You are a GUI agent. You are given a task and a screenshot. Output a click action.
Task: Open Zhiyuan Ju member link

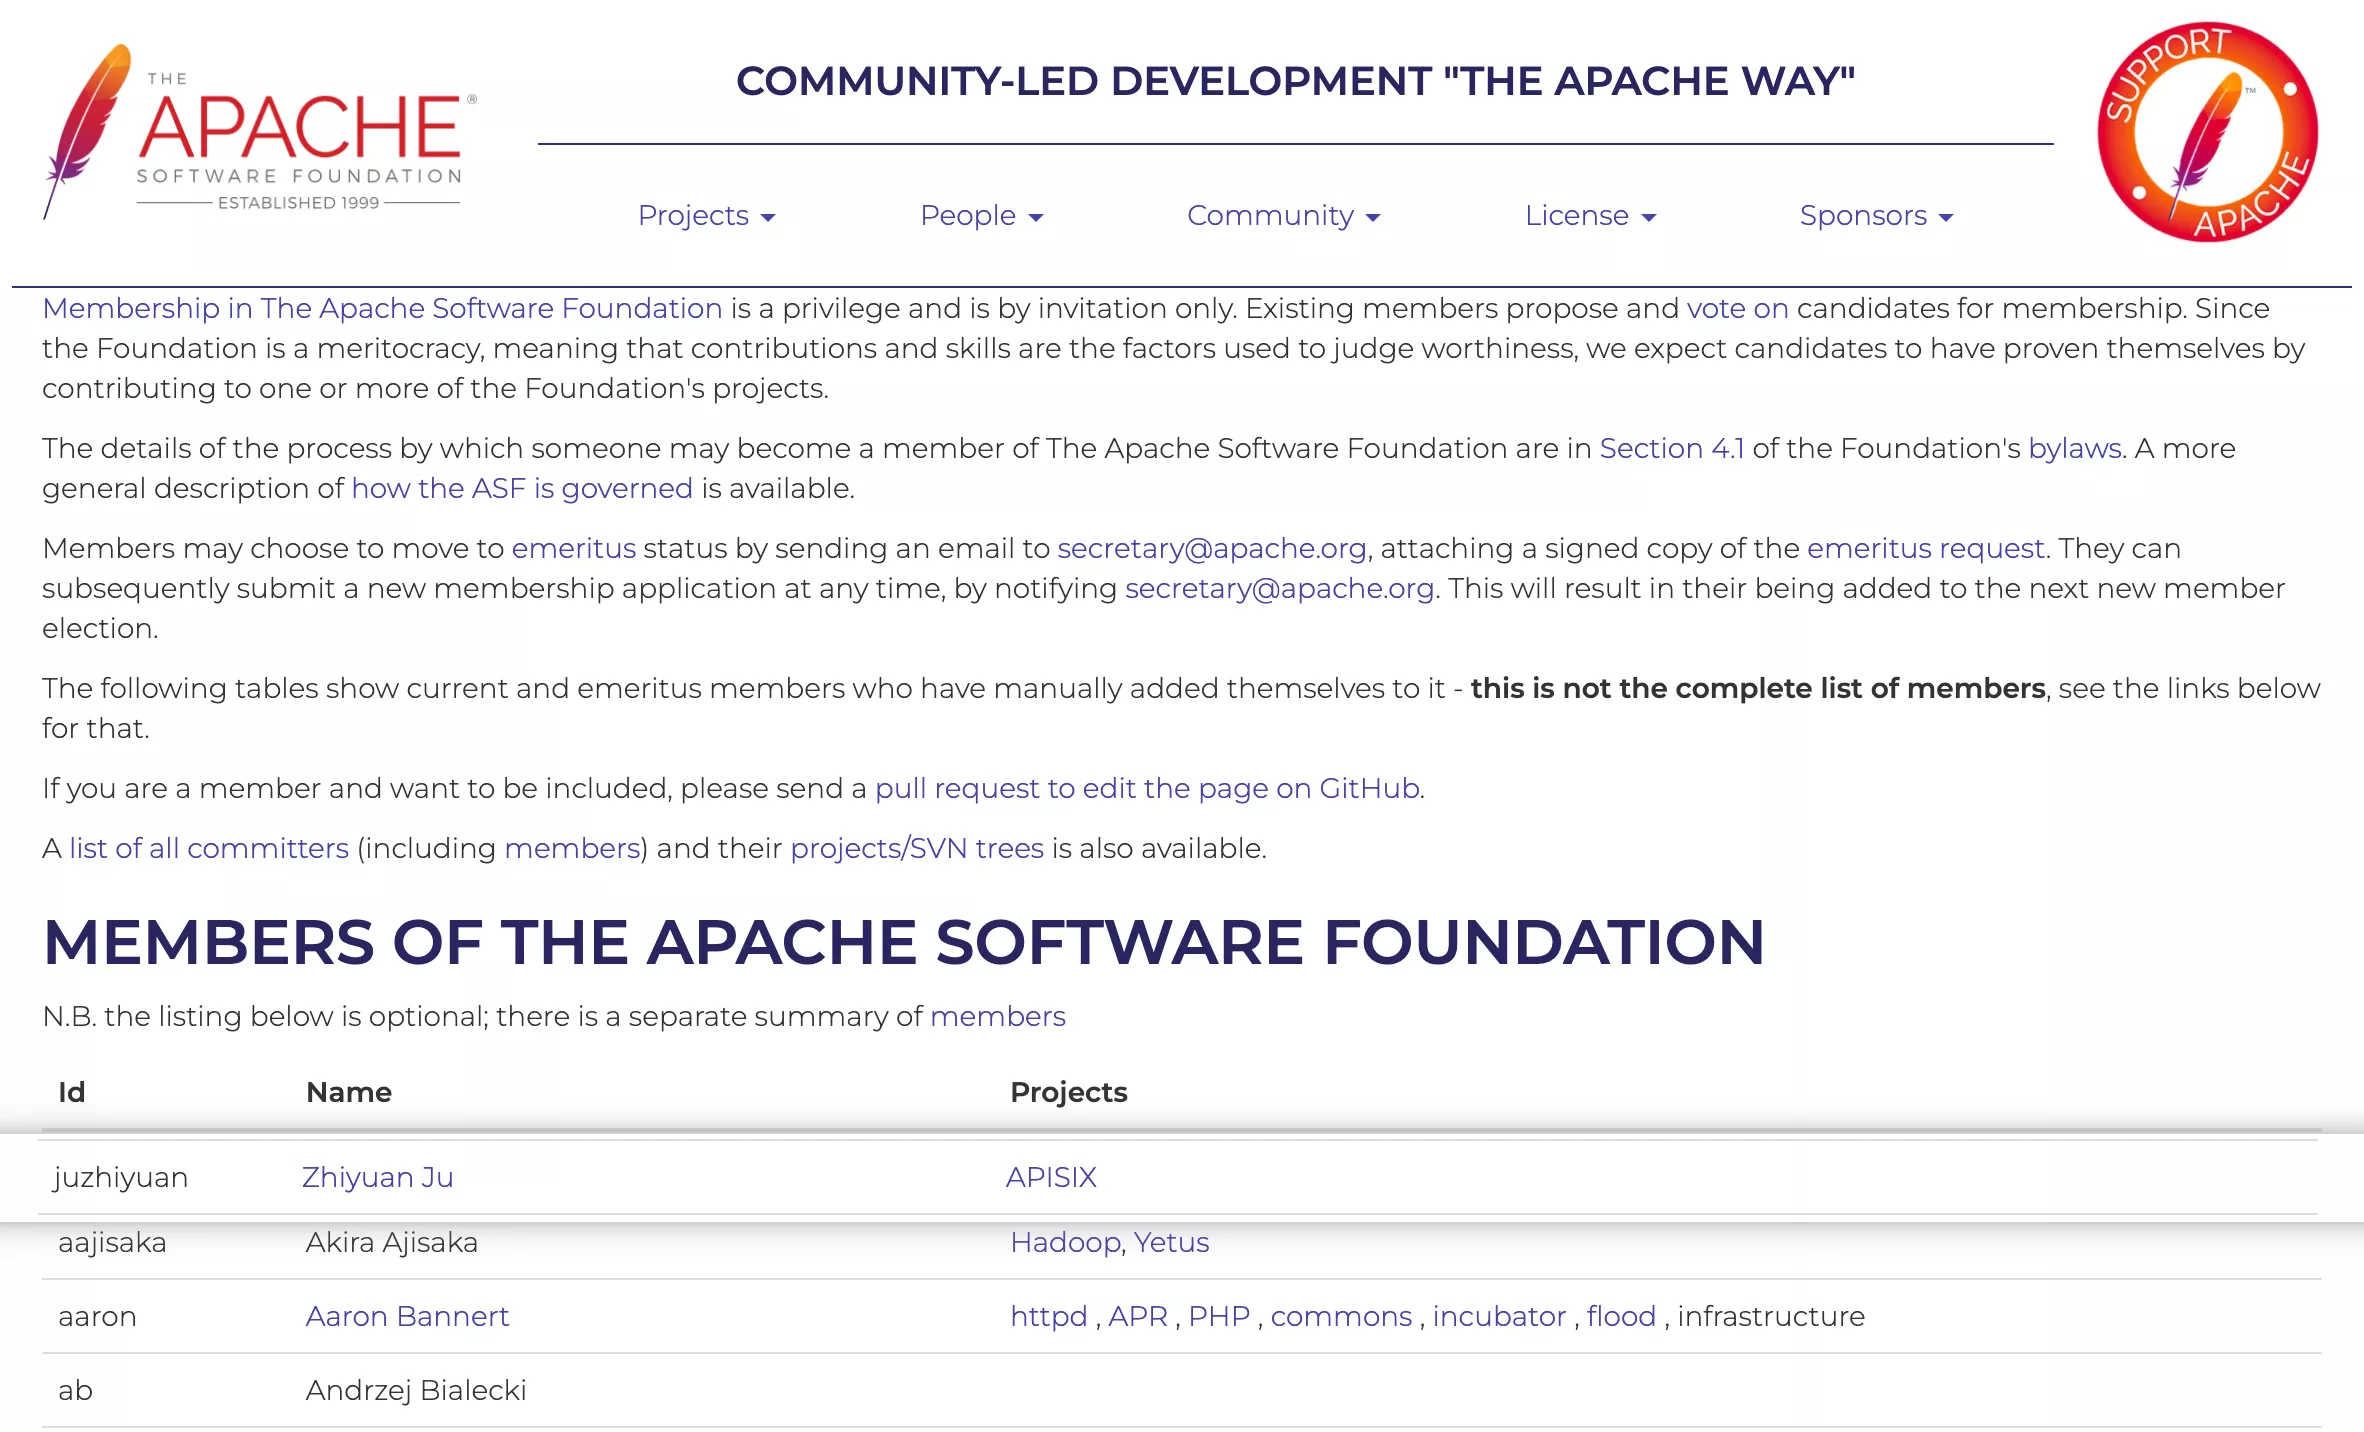[378, 1177]
